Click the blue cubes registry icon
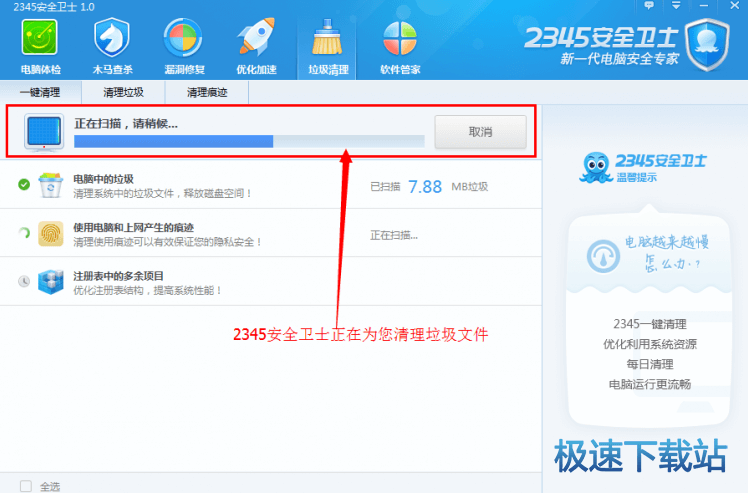Image resolution: width=748 pixels, height=493 pixels. pyautogui.click(x=51, y=282)
